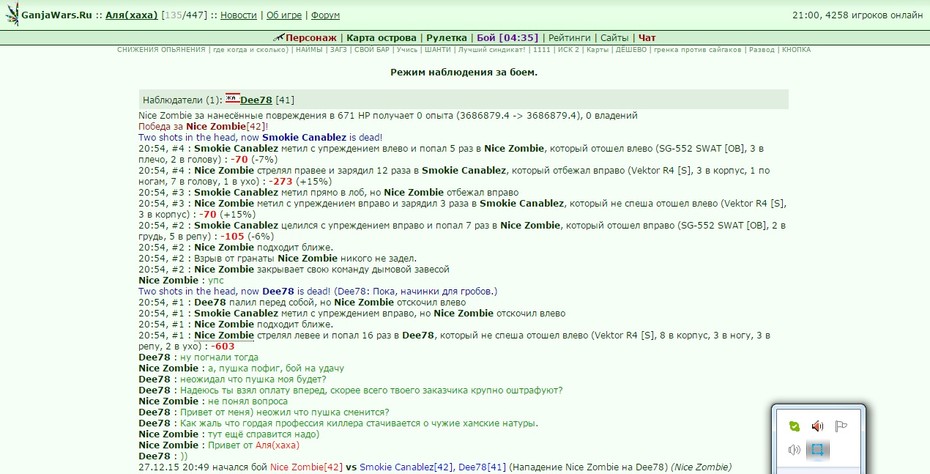The width and height of the screenshot is (930, 474).
Task: Click underlined Nice Zombie in -603 shot line
Action: (x=224, y=335)
